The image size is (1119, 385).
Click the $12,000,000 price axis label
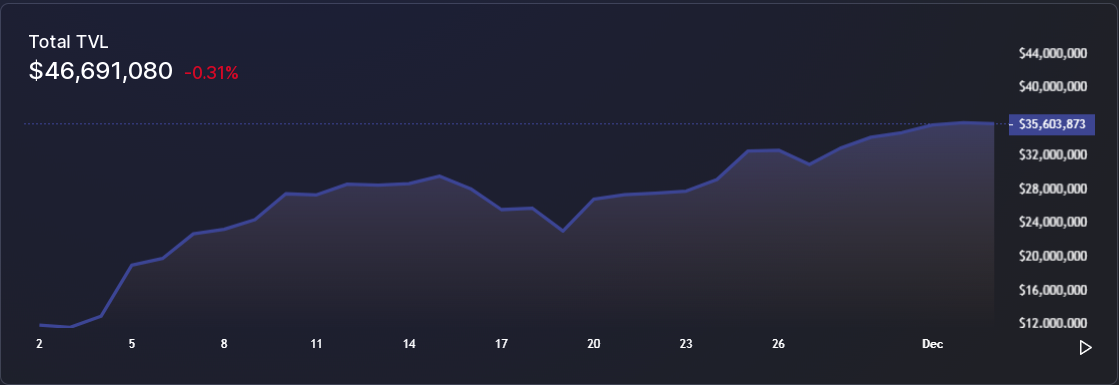1053,324
